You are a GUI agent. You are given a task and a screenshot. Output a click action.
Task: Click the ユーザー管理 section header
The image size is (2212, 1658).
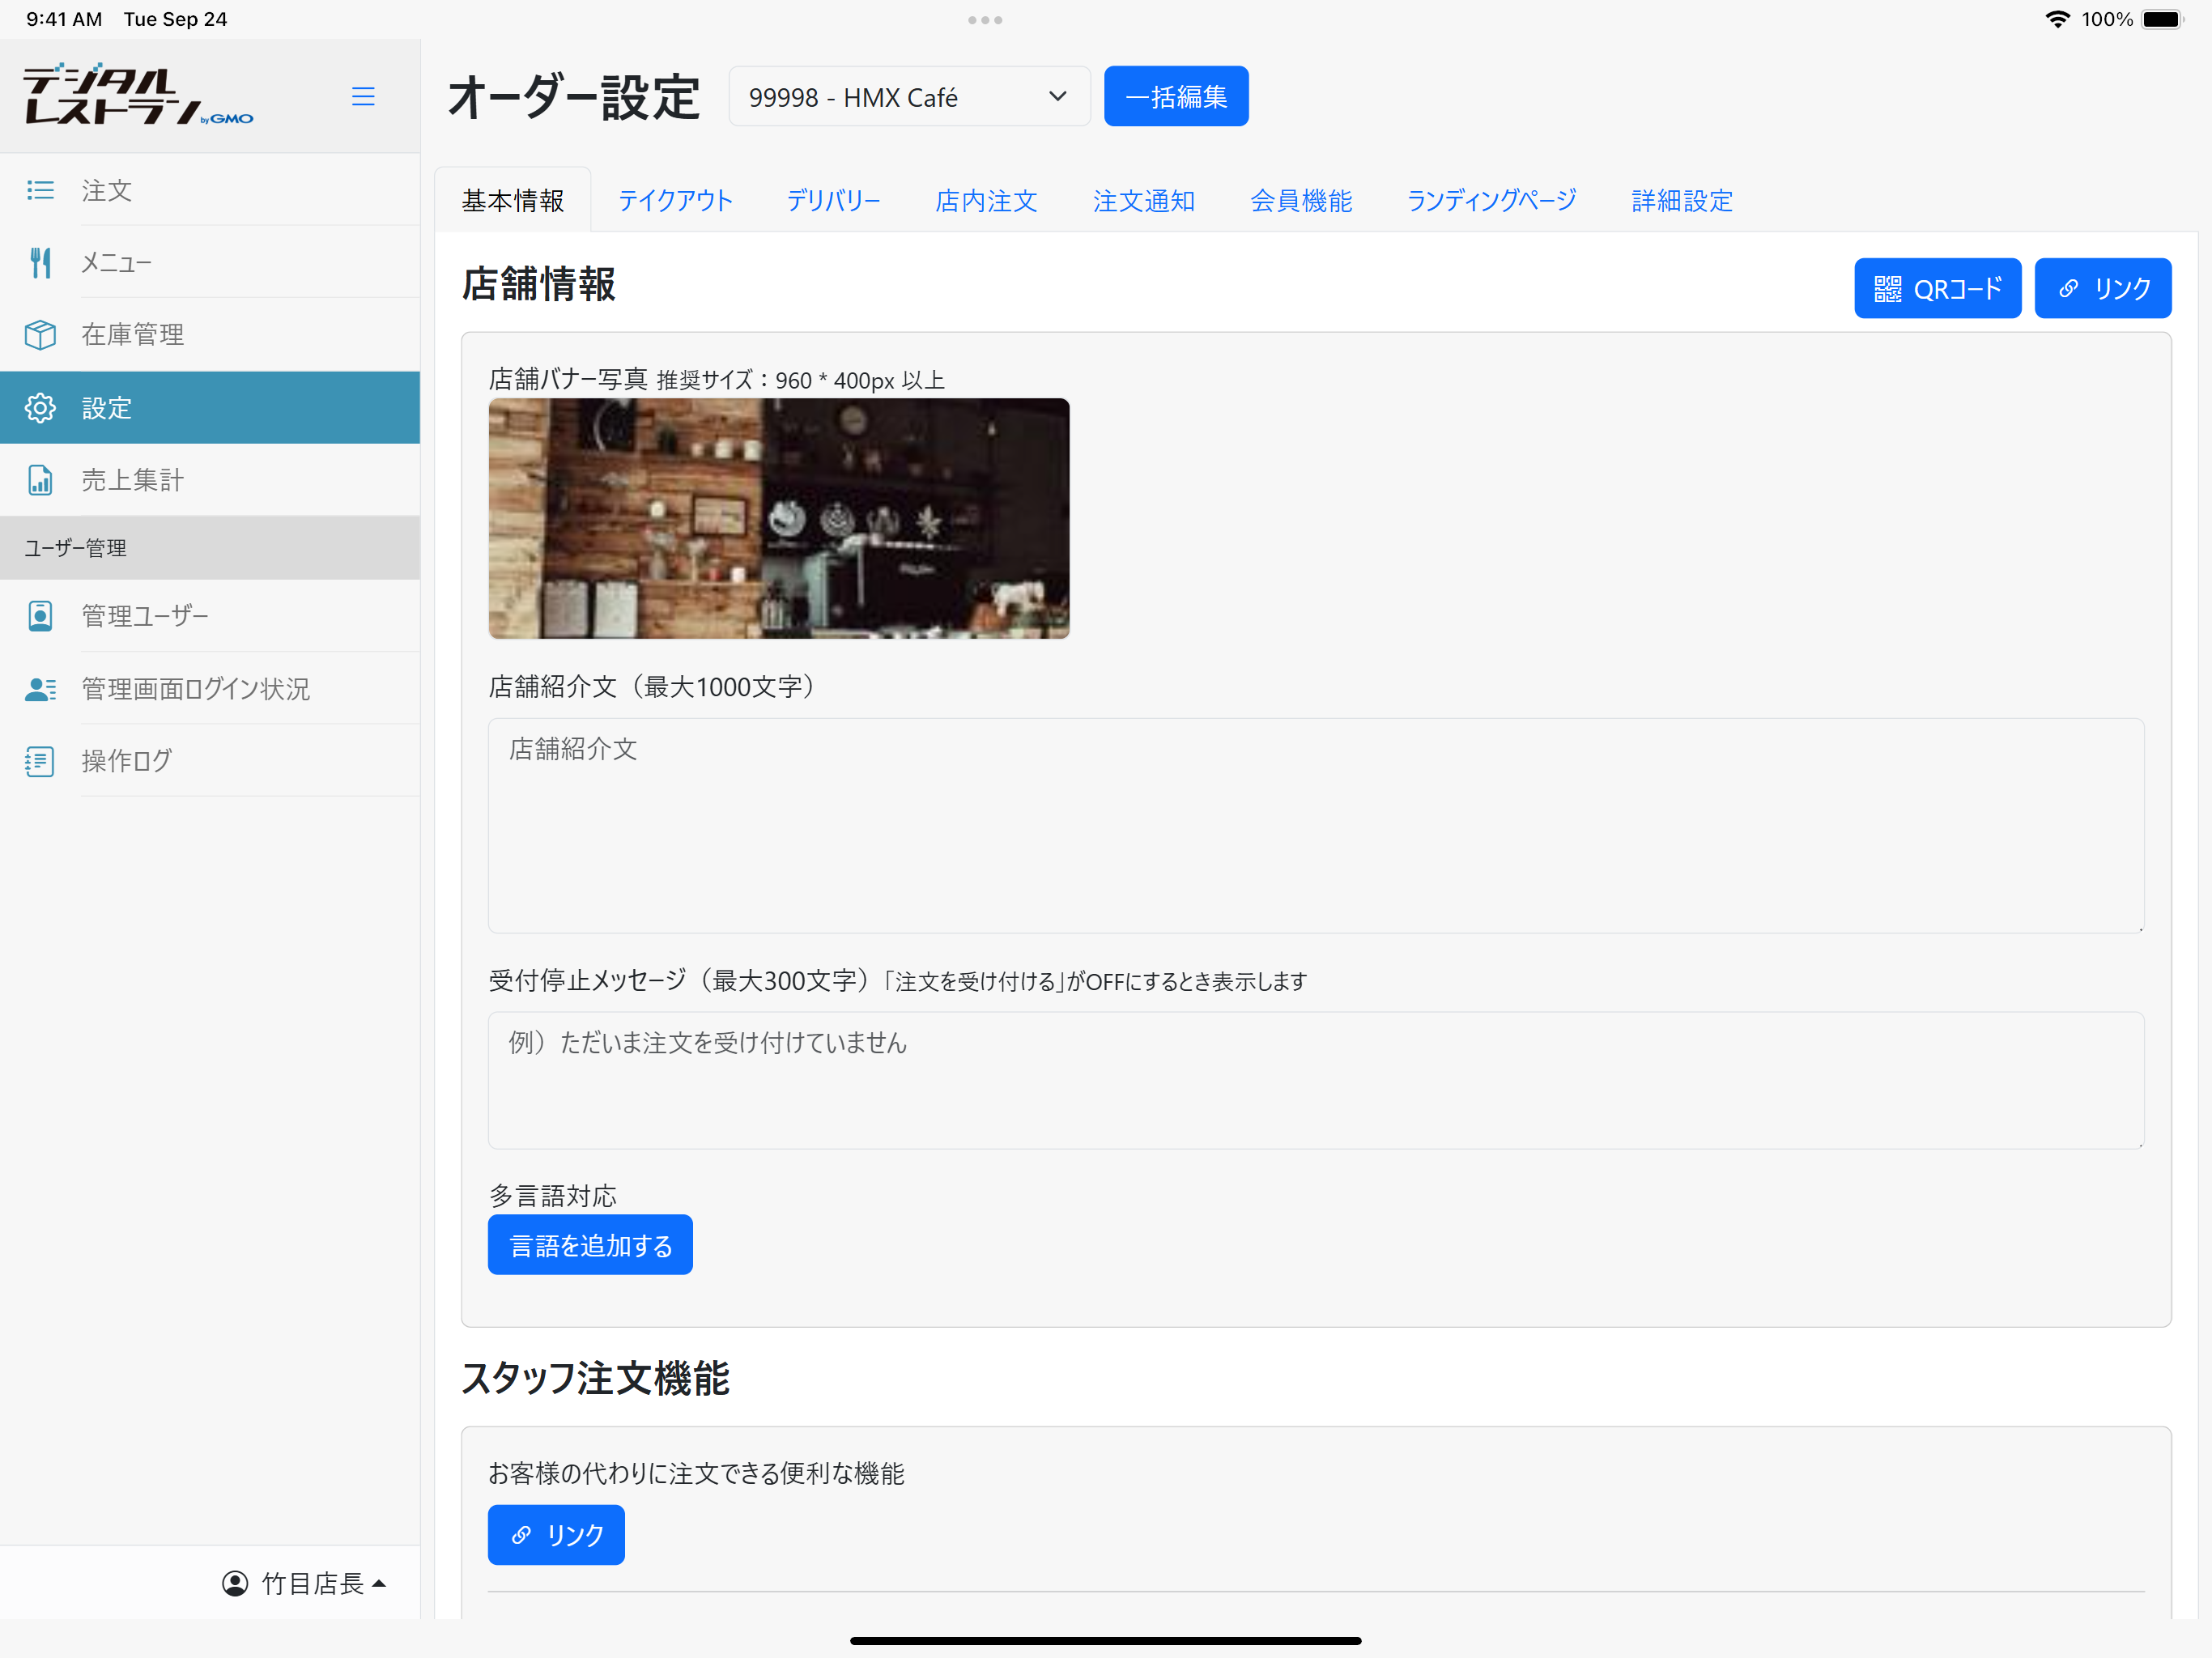point(210,547)
